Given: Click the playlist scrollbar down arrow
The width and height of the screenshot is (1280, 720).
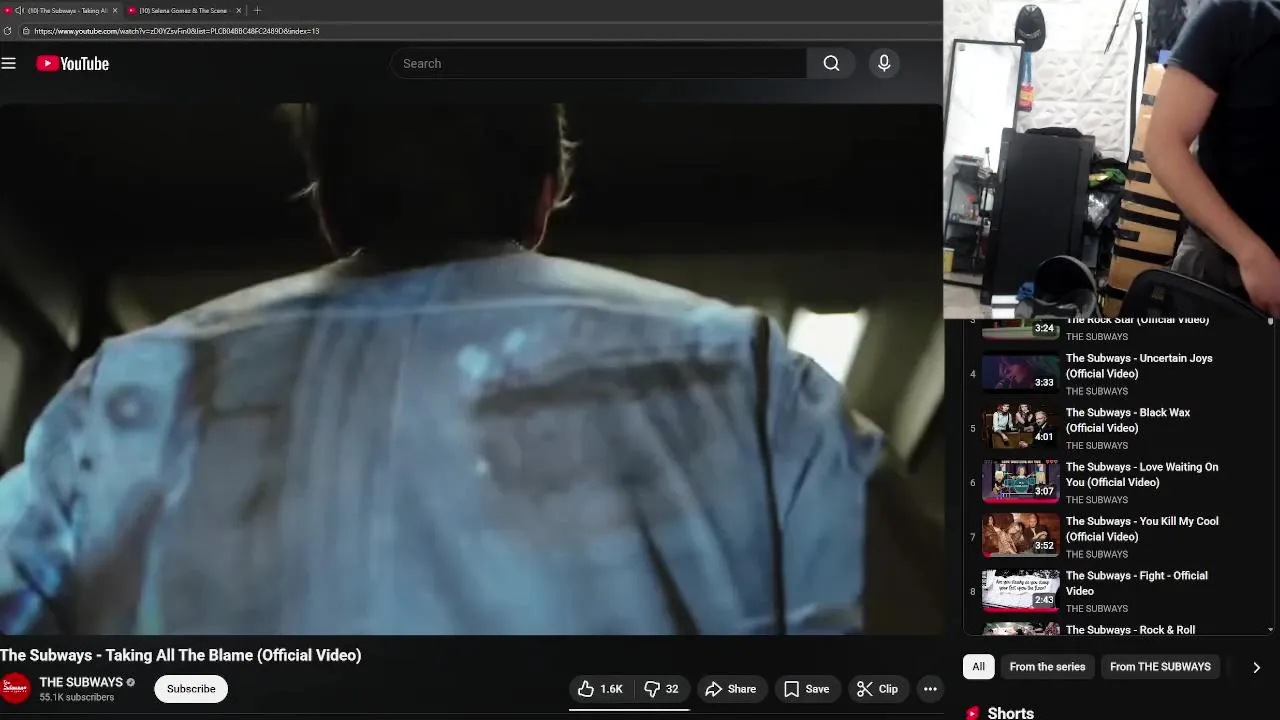Looking at the screenshot, I should (1271, 630).
